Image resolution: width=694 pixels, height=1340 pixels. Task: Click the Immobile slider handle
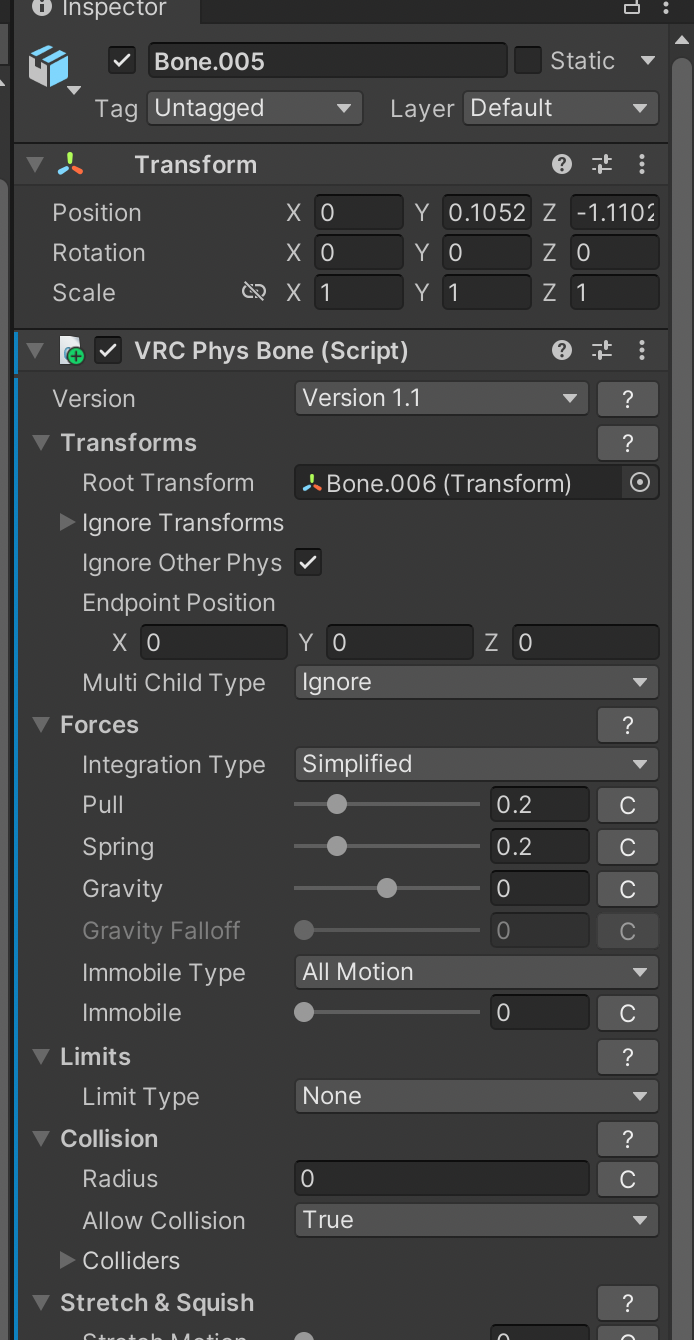tap(304, 1012)
